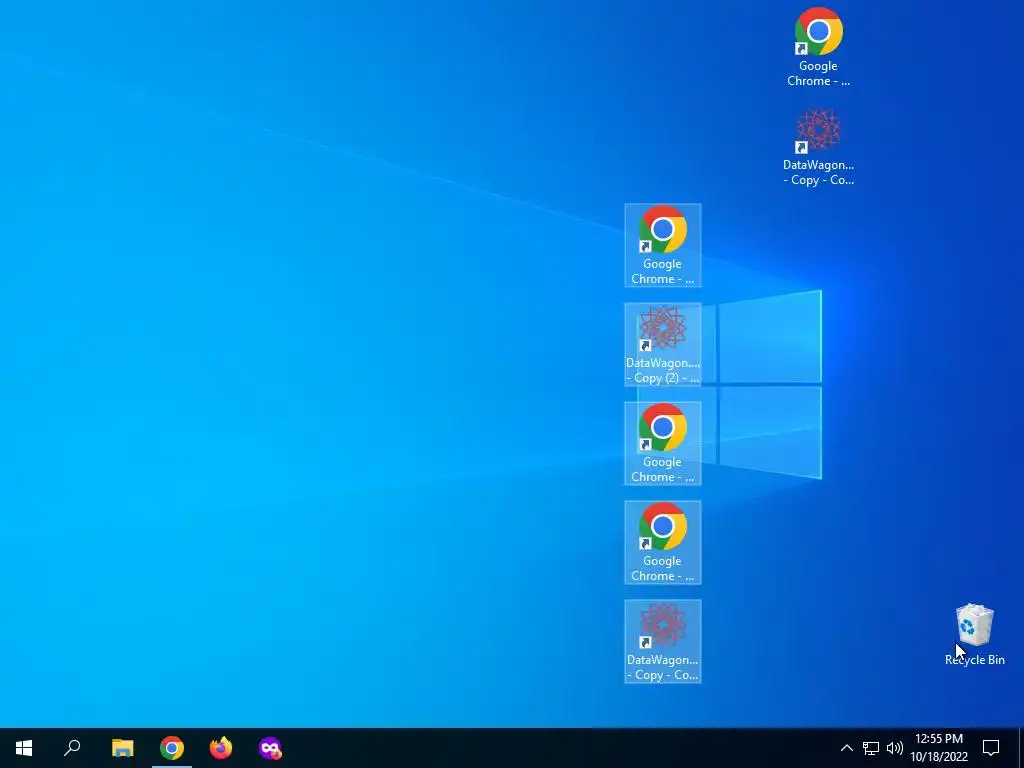
Task: Open the network status tray icon
Action: pyautogui.click(x=871, y=748)
